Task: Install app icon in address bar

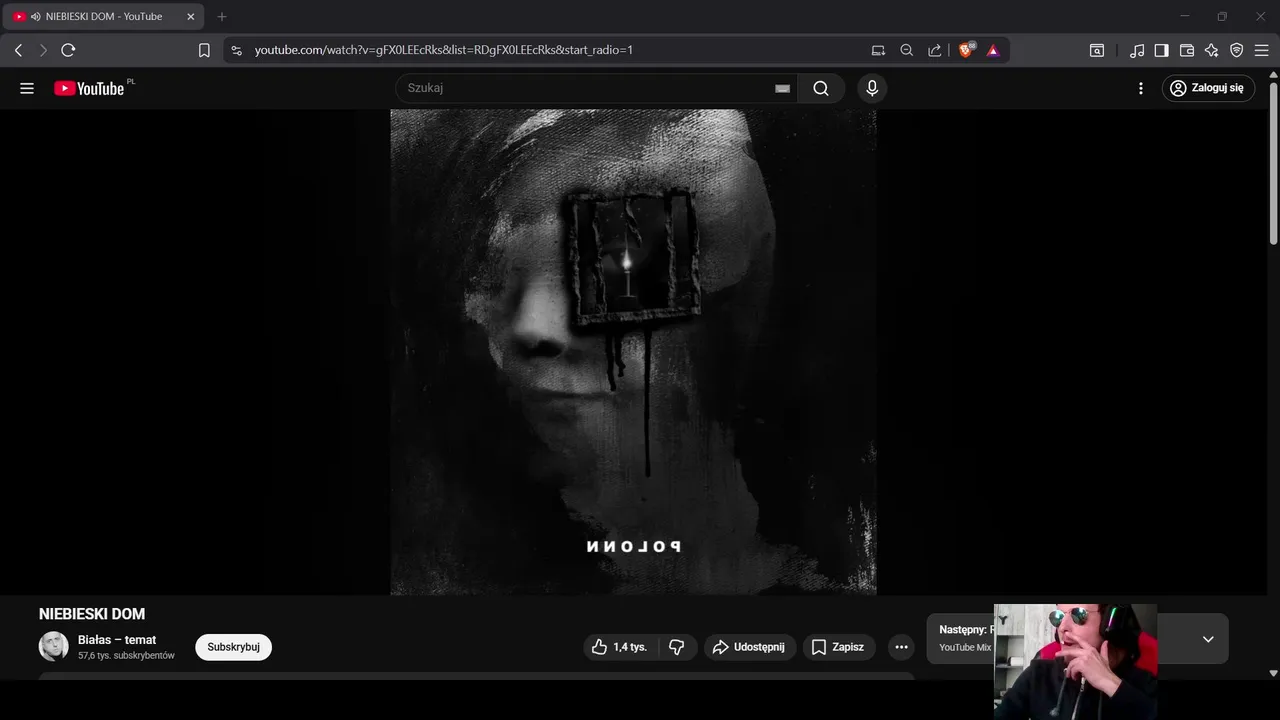Action: point(878,50)
